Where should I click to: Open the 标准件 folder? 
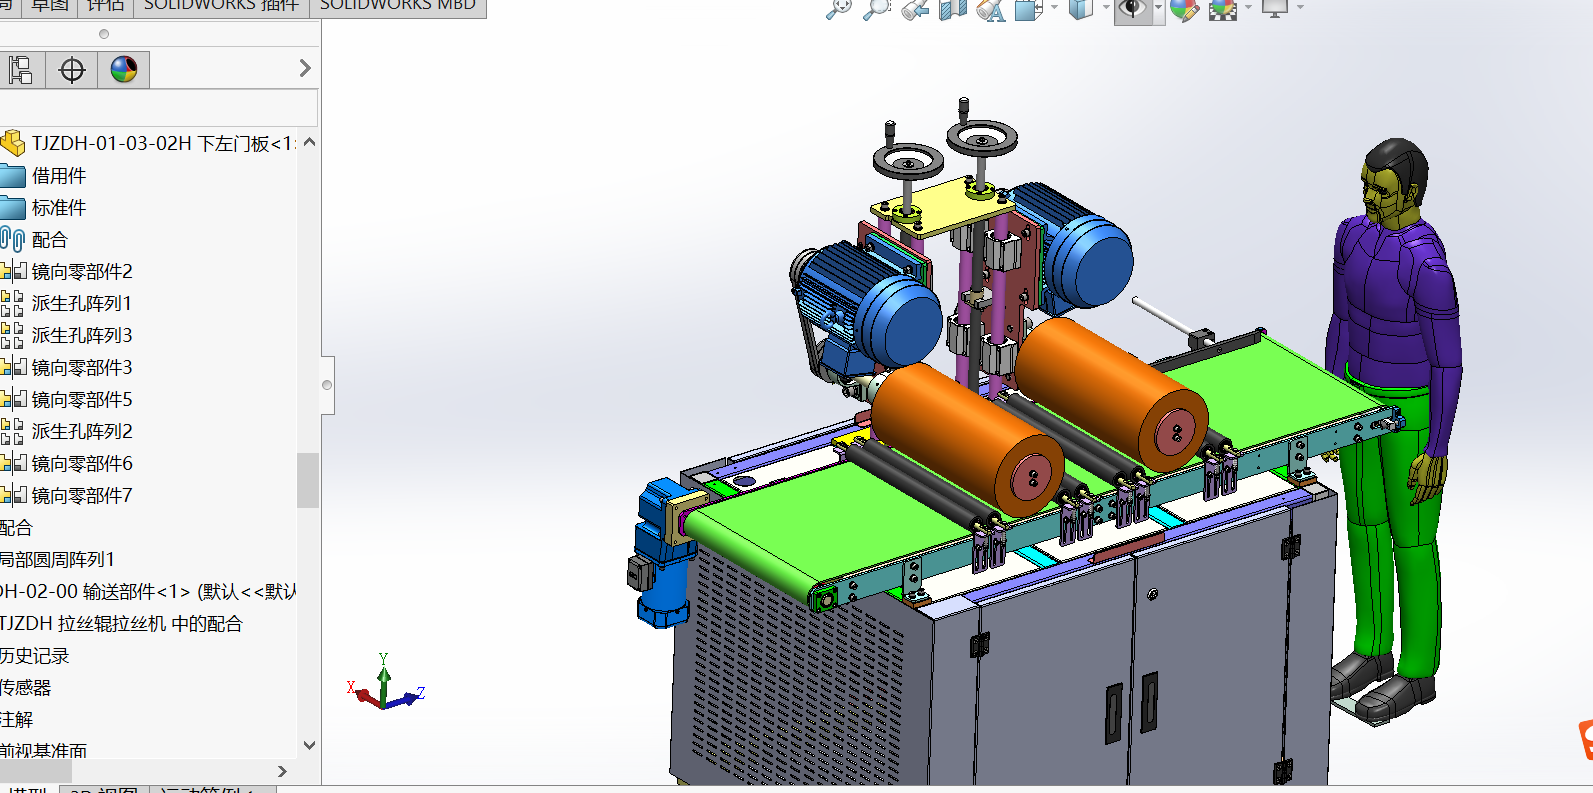click(x=59, y=208)
